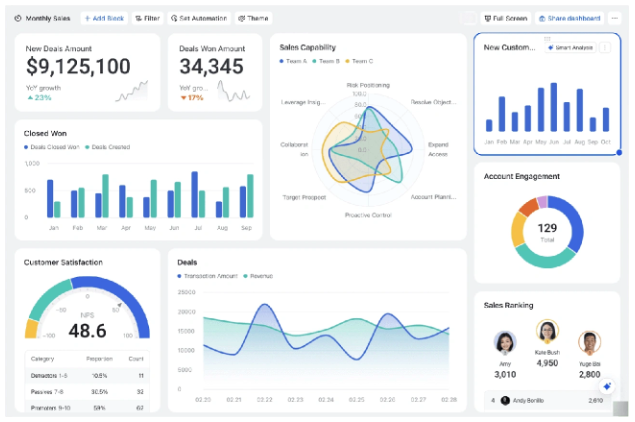Open the Set Automation menu
This screenshot has width=635, height=422.
[199, 18]
